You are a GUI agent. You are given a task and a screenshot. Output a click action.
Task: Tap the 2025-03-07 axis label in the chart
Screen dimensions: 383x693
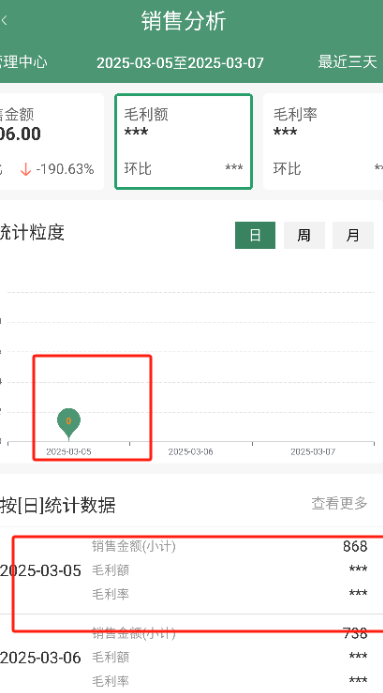[313, 452]
